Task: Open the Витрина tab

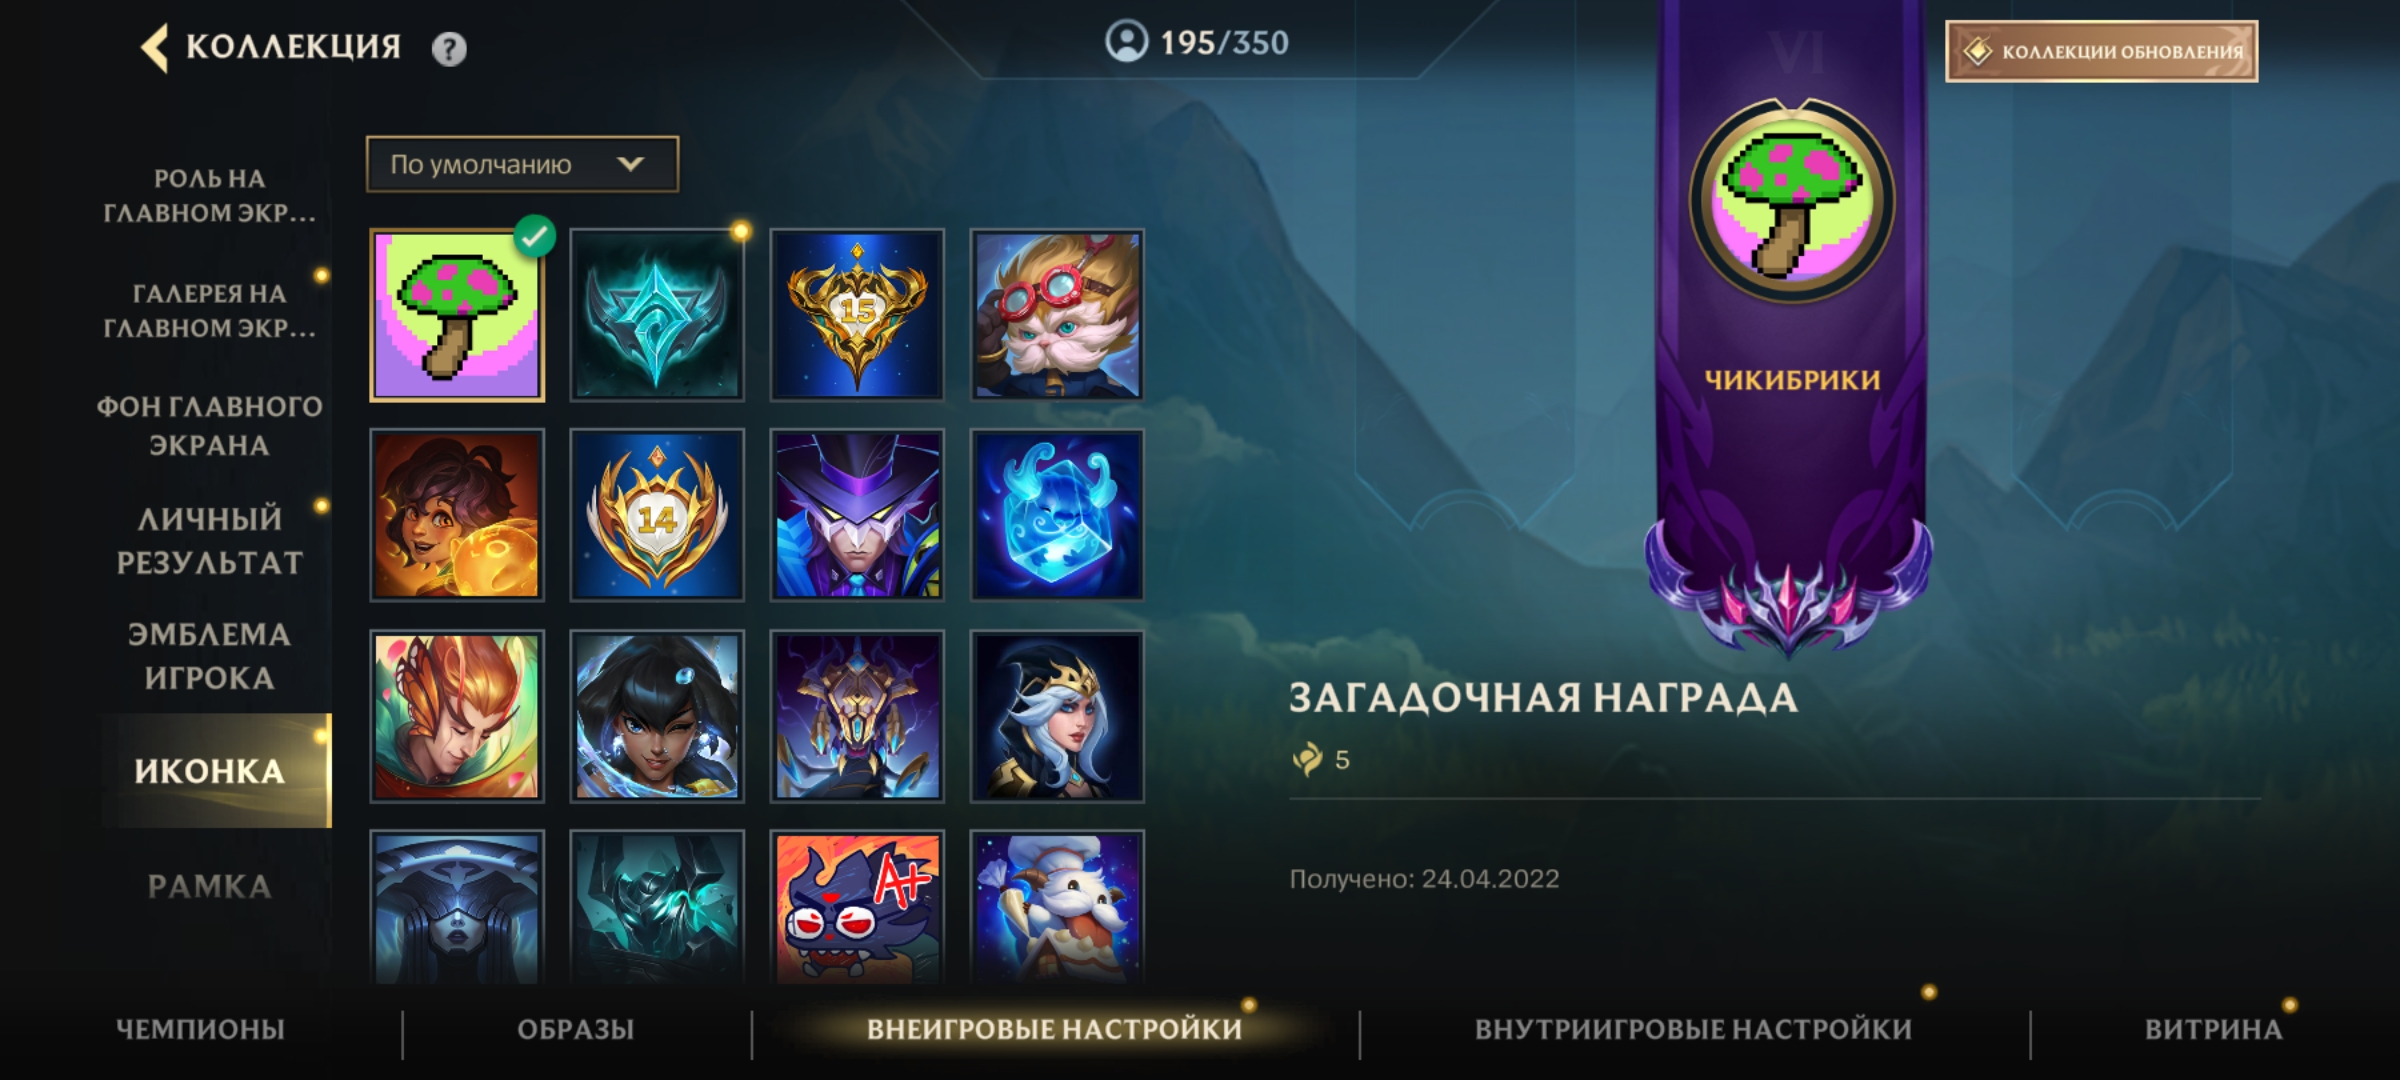Action: pos(2213,1029)
